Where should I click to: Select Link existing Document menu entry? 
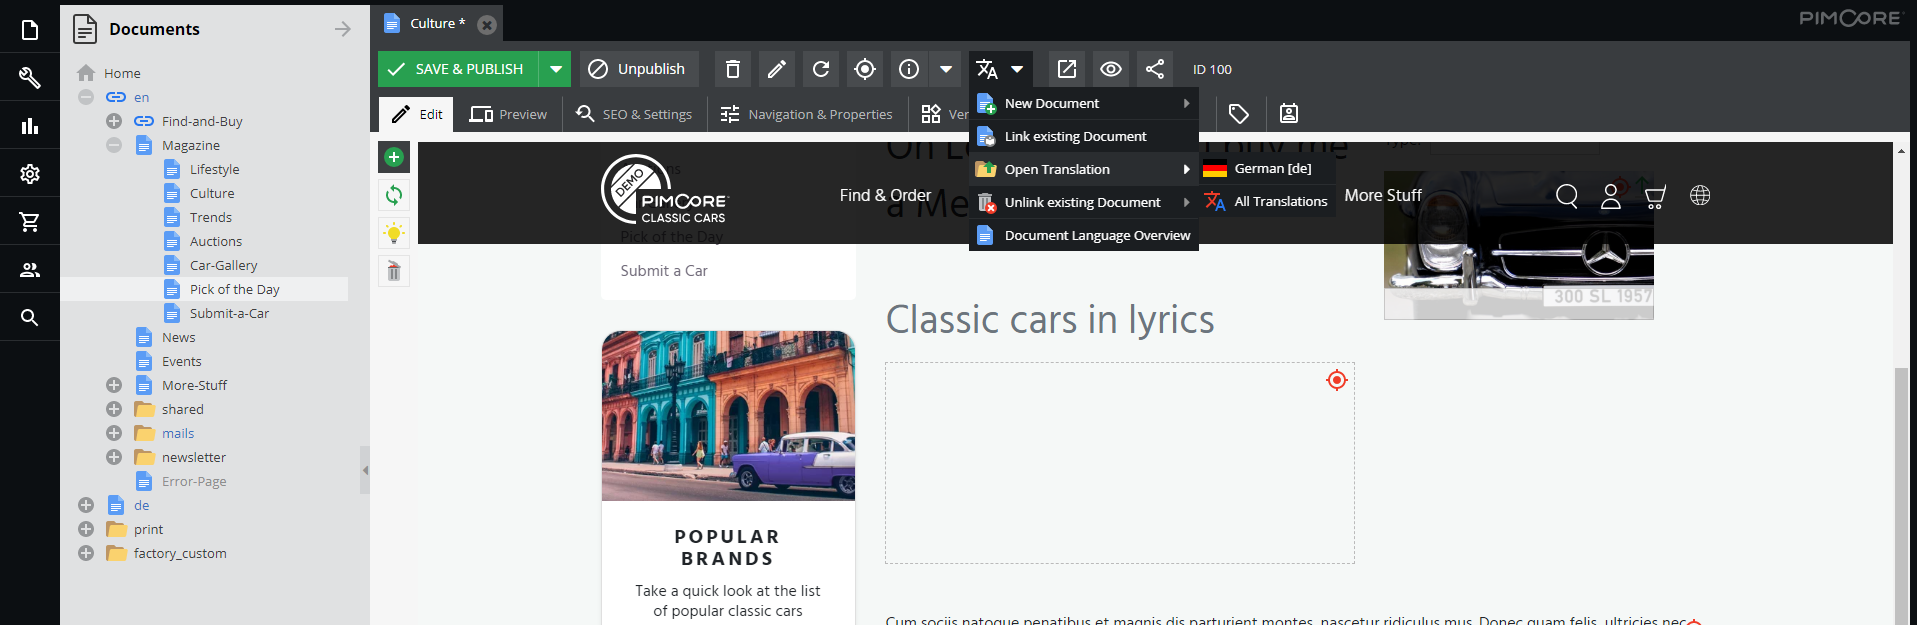(x=1084, y=136)
